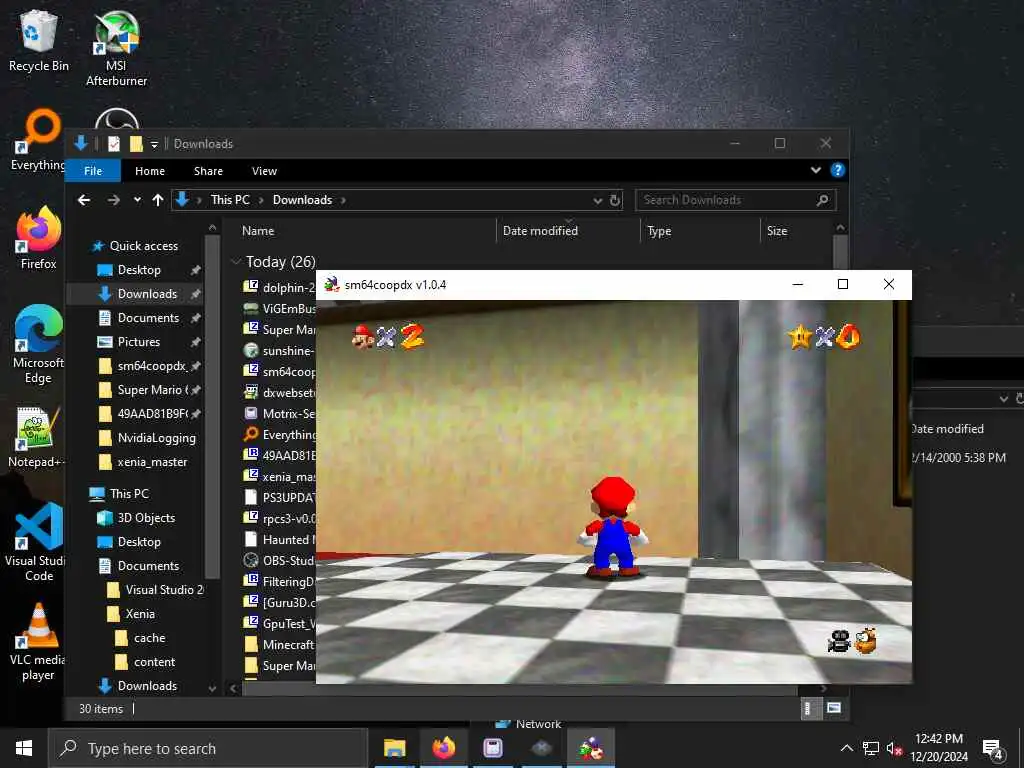Select NvidiaLogging folder in sidebar
Image resolution: width=1024 pixels, height=768 pixels.
(x=156, y=438)
